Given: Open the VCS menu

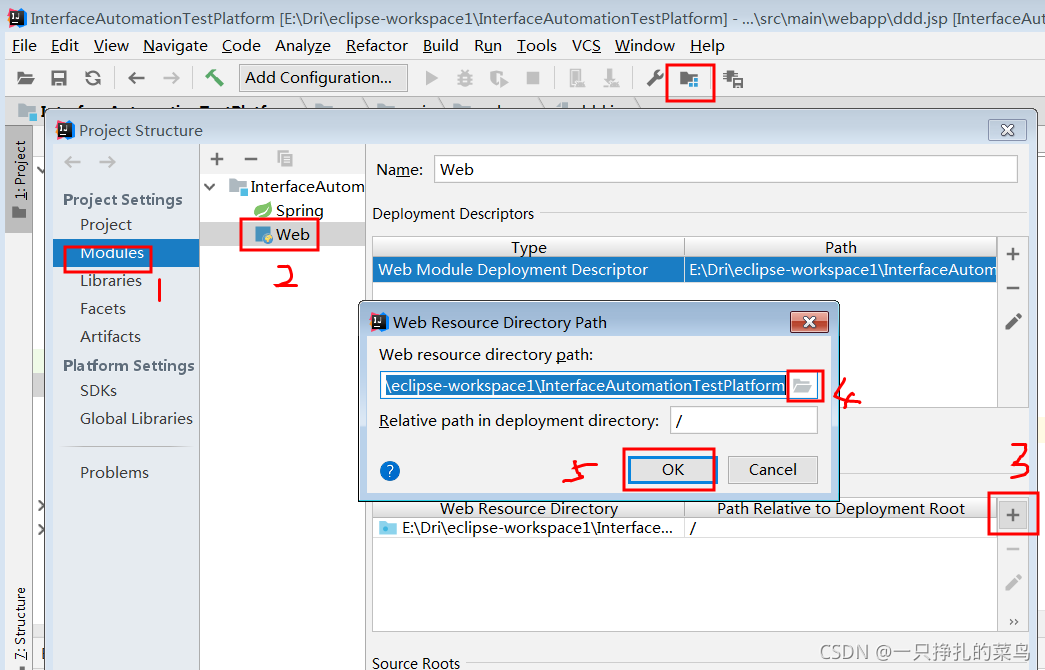Looking at the screenshot, I should (x=586, y=46).
